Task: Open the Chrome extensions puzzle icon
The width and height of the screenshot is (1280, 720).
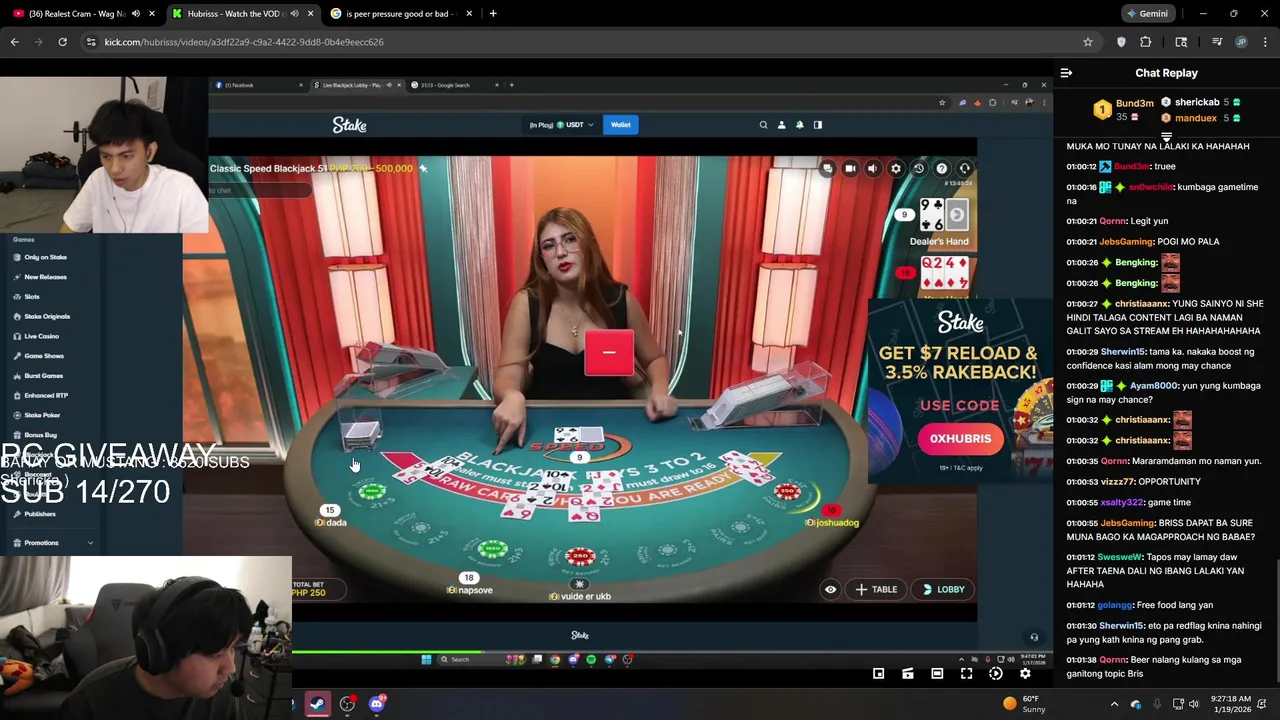Action: tap(1146, 42)
